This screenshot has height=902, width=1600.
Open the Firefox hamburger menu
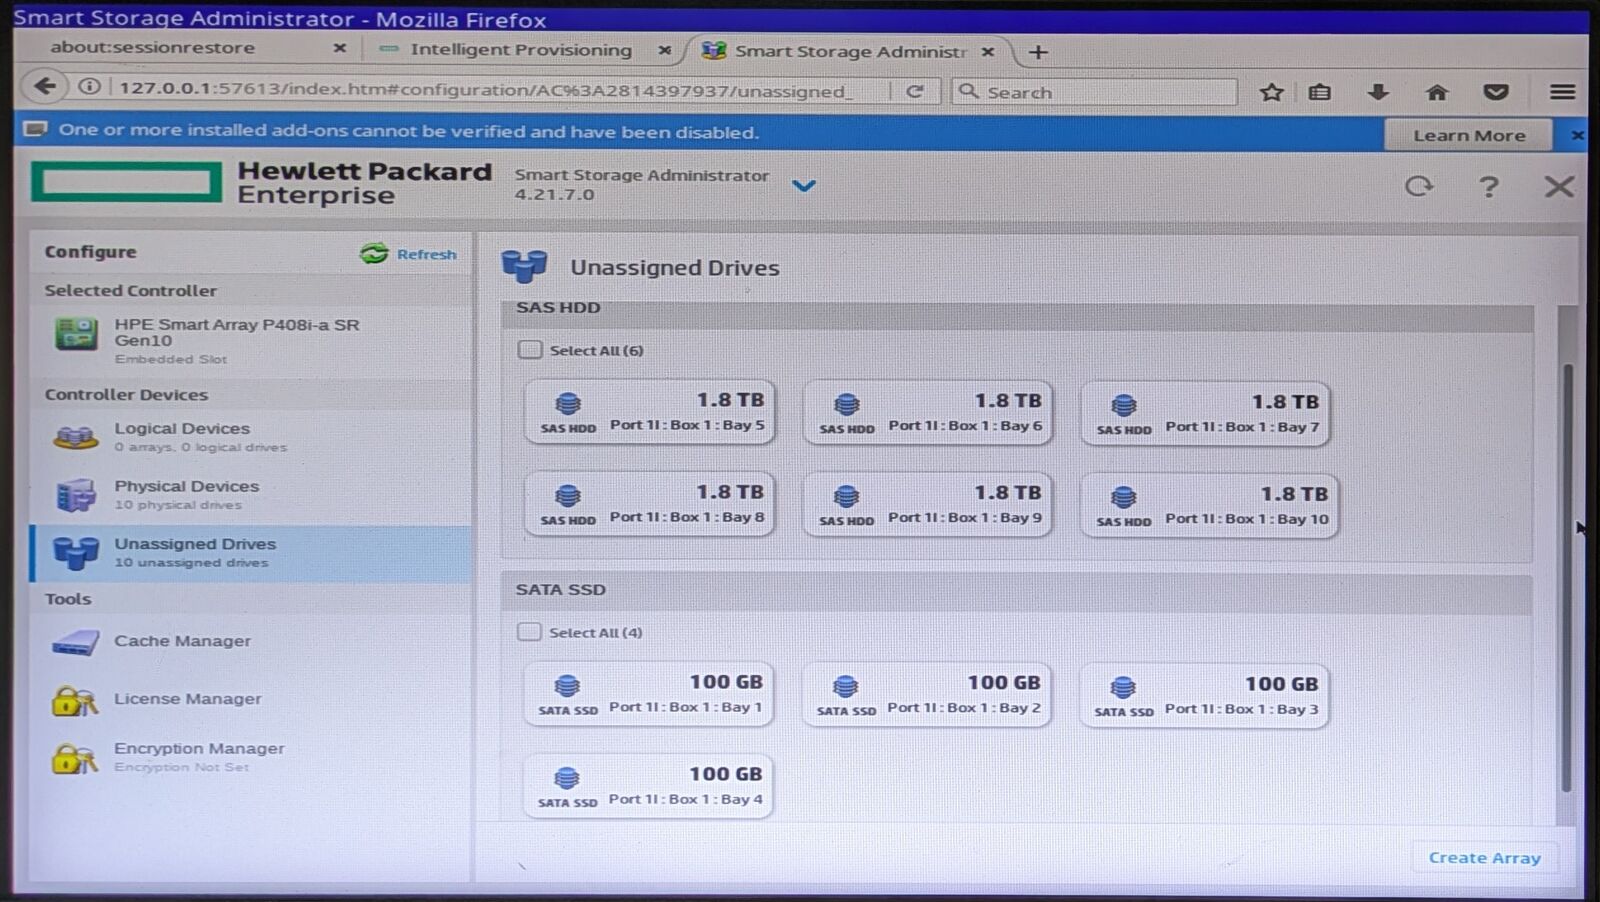point(1562,92)
